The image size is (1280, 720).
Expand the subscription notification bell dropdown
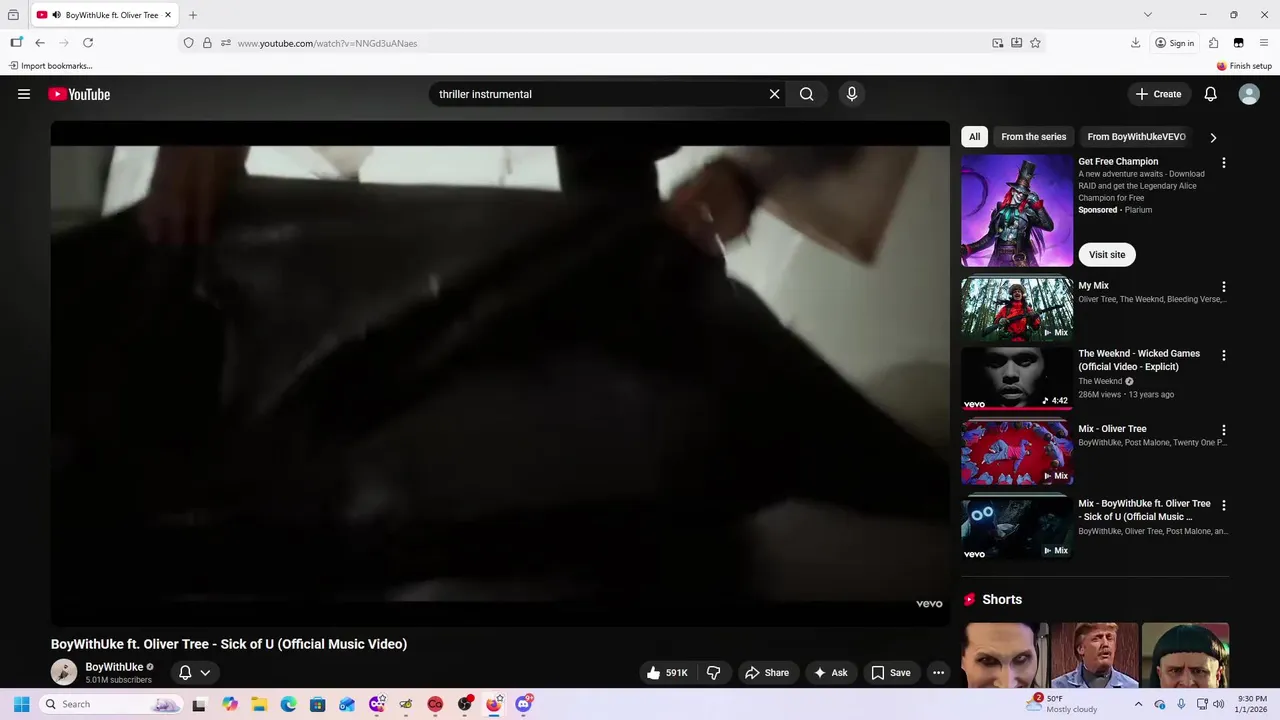coord(195,673)
